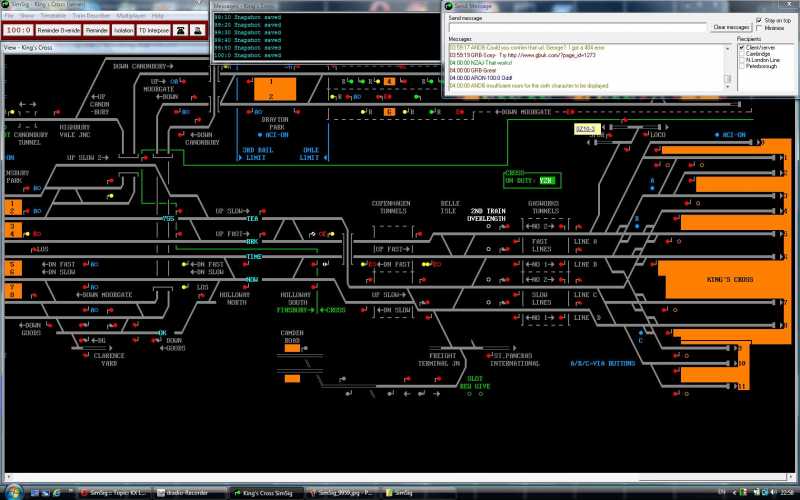This screenshot has width=800, height=500.
Task: Switch to King's Cross SimSig taskbar button
Action: tap(264, 493)
